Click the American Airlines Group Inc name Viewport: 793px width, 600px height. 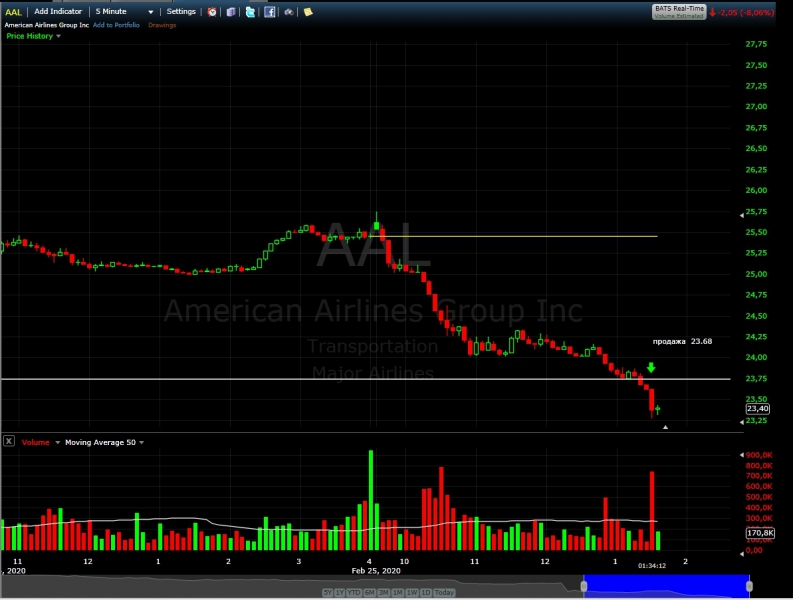(47, 25)
